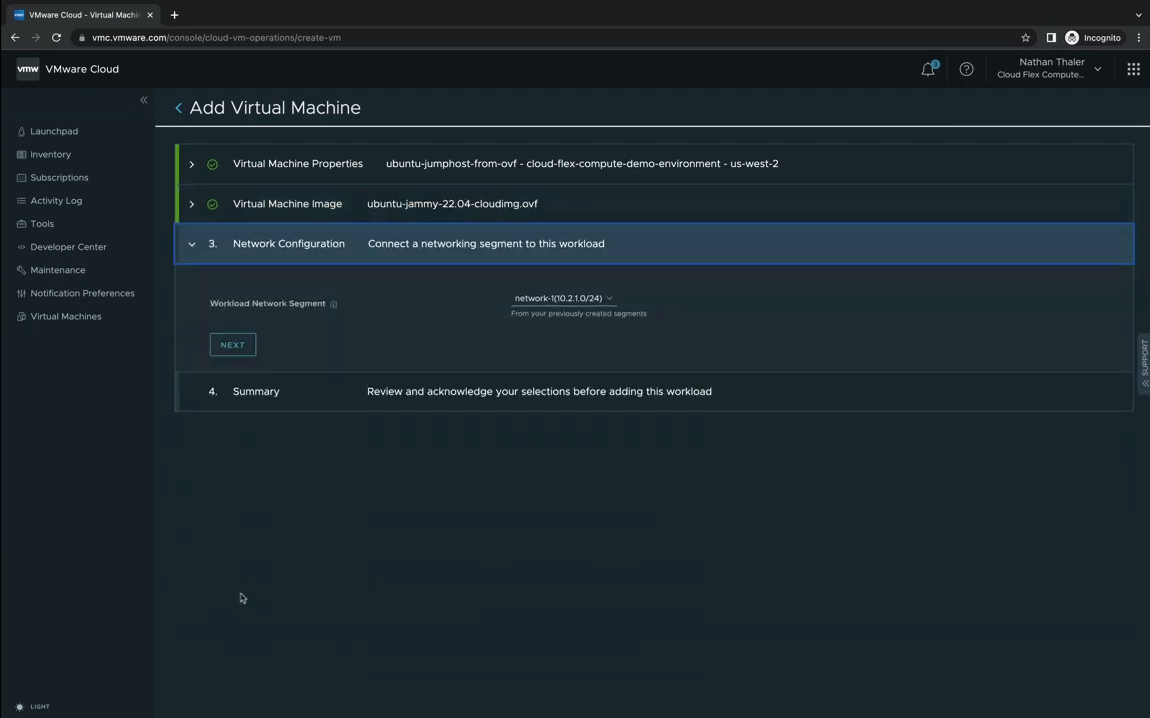1150x718 pixels.
Task: Click the browser address bar URL
Action: 216,37
